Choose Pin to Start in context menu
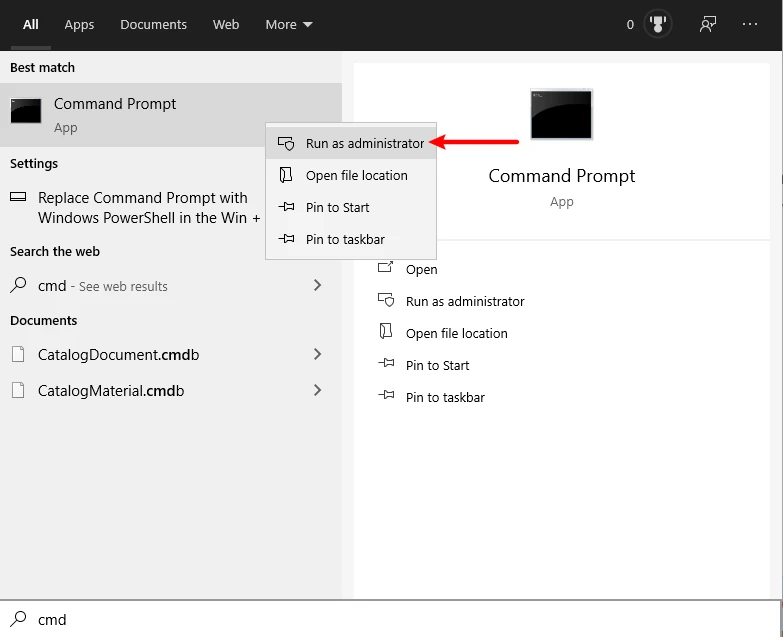The image size is (783, 637). [x=351, y=207]
